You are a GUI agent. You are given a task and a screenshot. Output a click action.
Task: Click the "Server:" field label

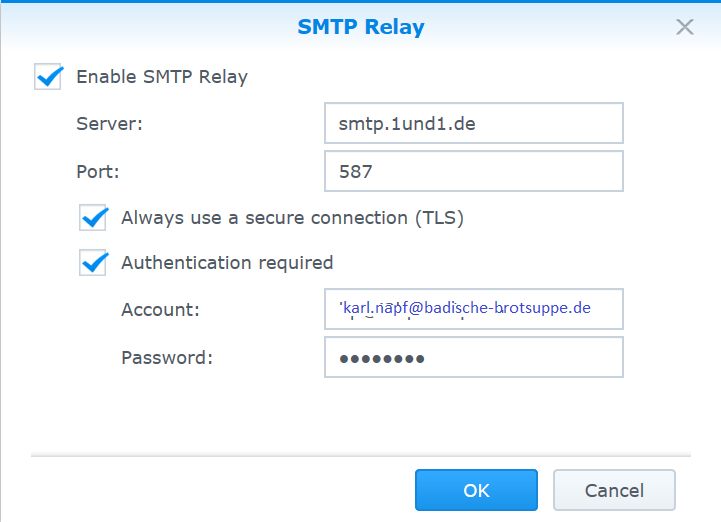110,124
